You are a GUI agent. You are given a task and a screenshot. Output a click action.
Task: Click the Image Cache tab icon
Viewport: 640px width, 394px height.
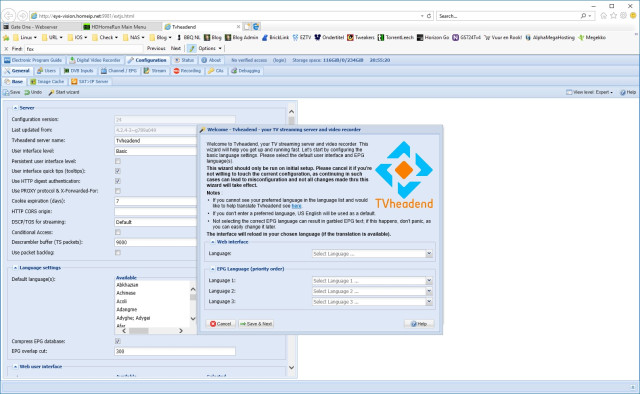(33, 82)
